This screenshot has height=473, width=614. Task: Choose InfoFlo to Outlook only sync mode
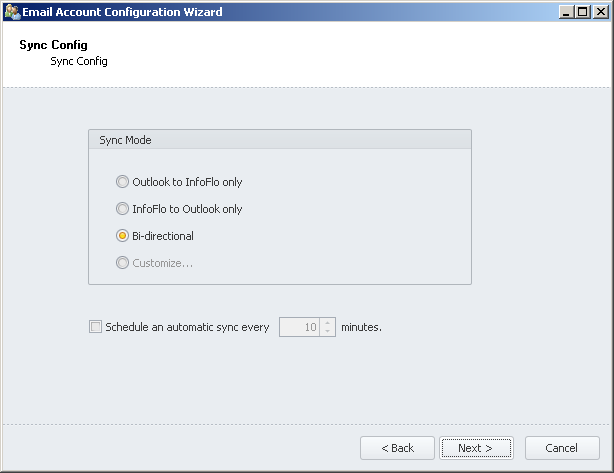click(123, 209)
